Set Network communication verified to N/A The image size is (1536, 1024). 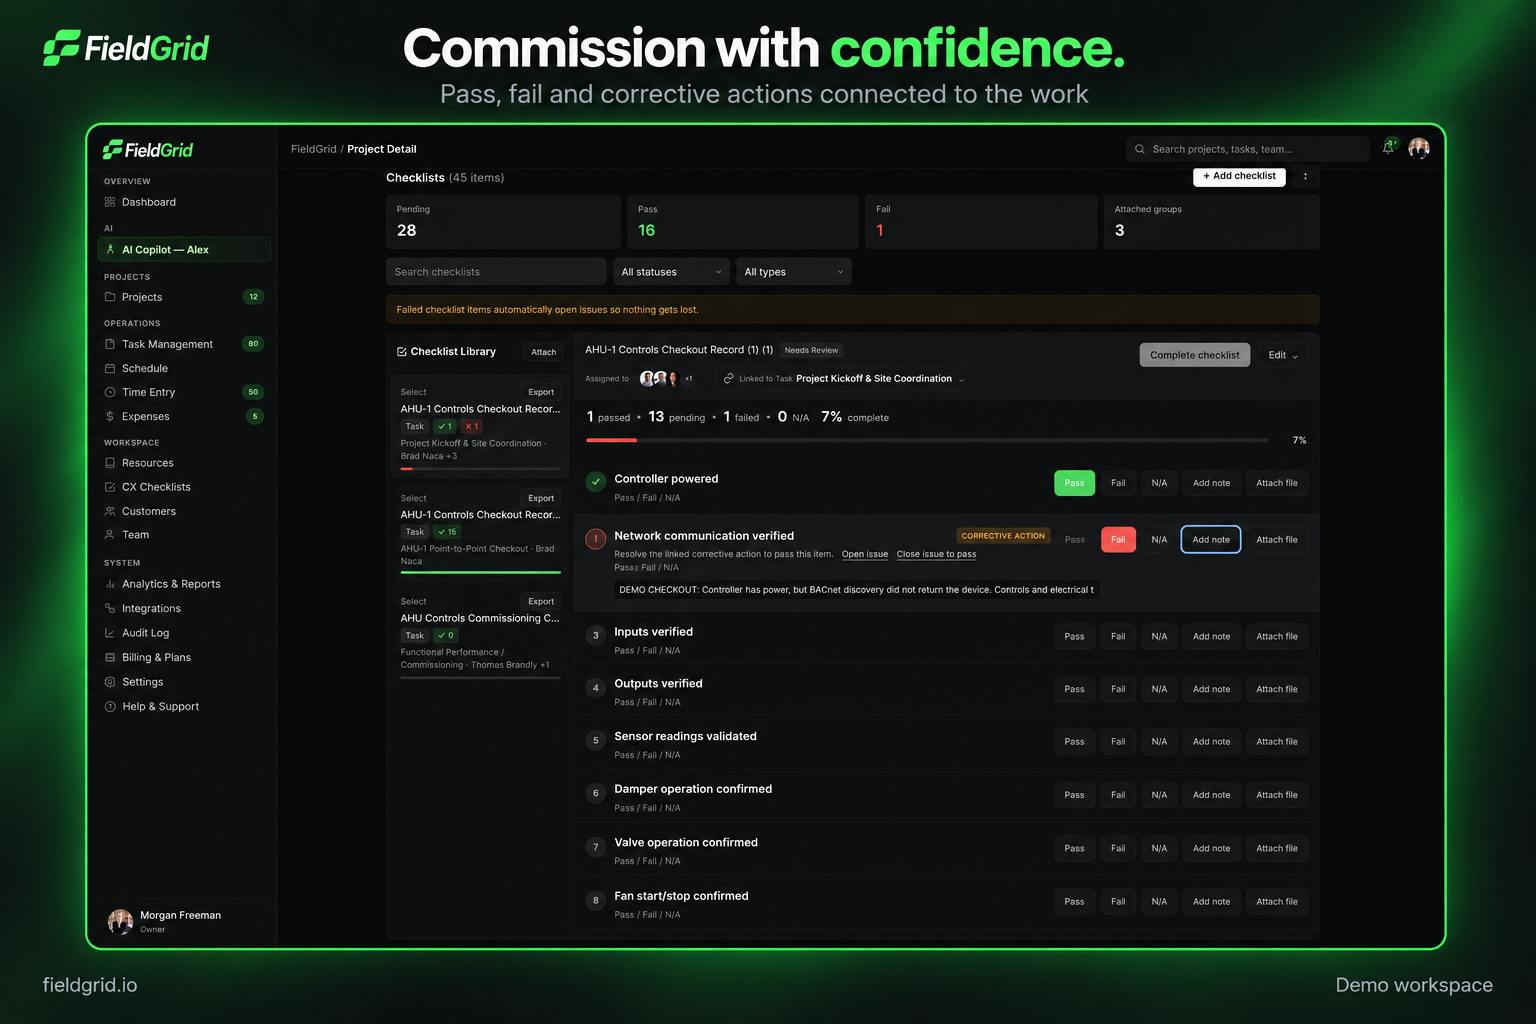pyautogui.click(x=1159, y=540)
